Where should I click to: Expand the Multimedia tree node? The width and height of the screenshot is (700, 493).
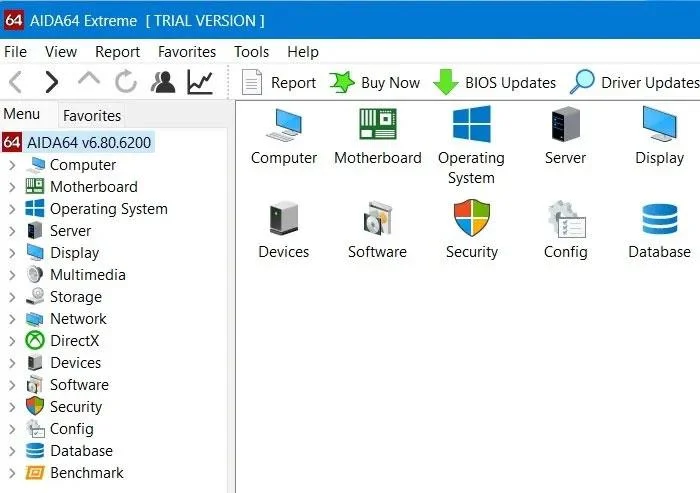click(12, 275)
